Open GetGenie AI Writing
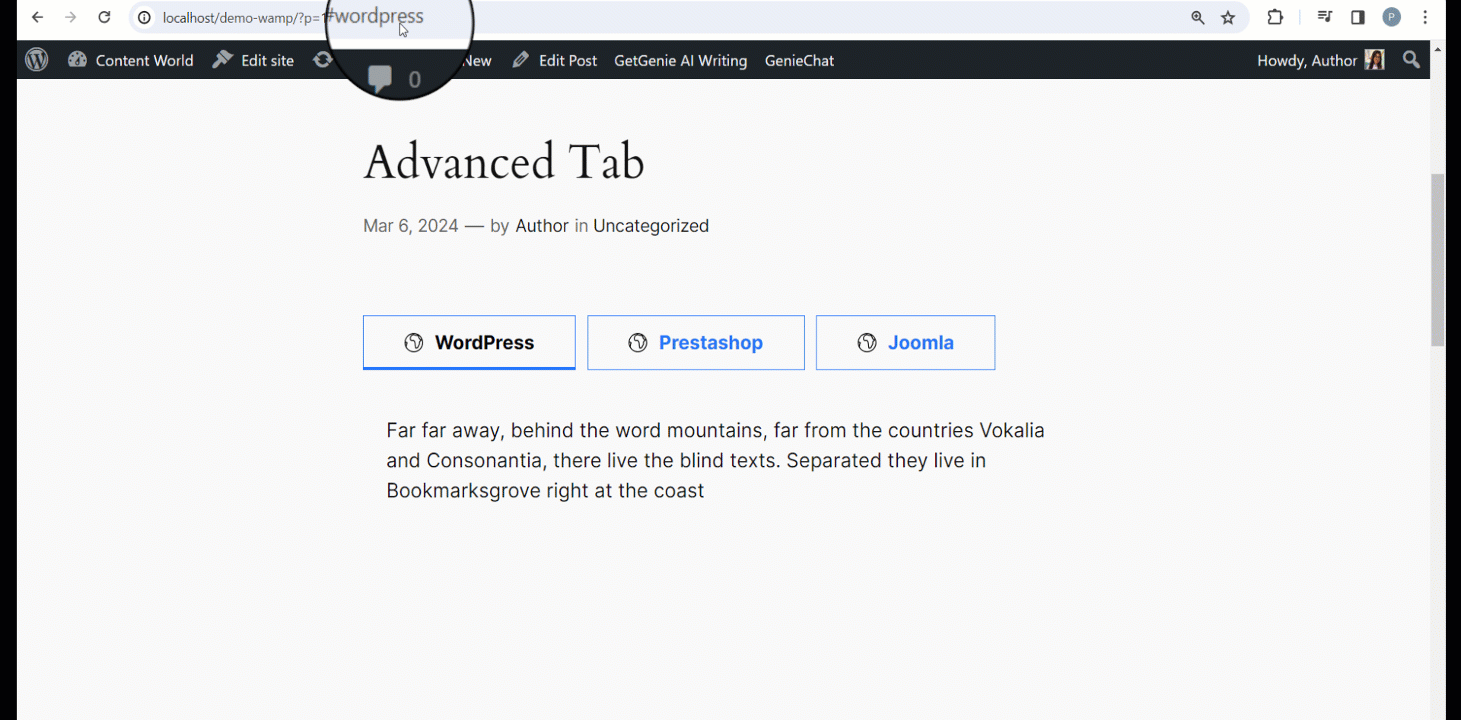1461x720 pixels. tap(680, 60)
